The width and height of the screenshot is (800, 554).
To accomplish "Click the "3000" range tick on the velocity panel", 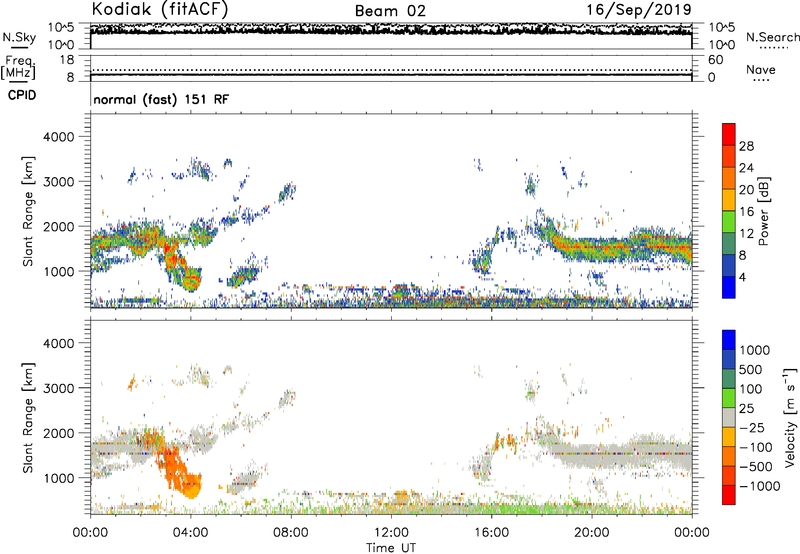I will click(x=58, y=388).
